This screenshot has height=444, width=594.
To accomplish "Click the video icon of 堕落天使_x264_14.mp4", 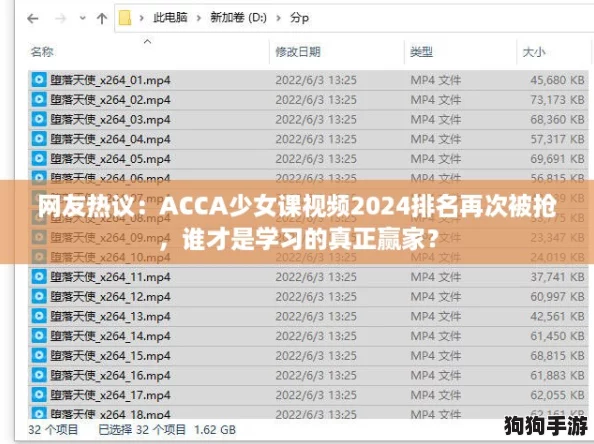I will tap(39, 336).
